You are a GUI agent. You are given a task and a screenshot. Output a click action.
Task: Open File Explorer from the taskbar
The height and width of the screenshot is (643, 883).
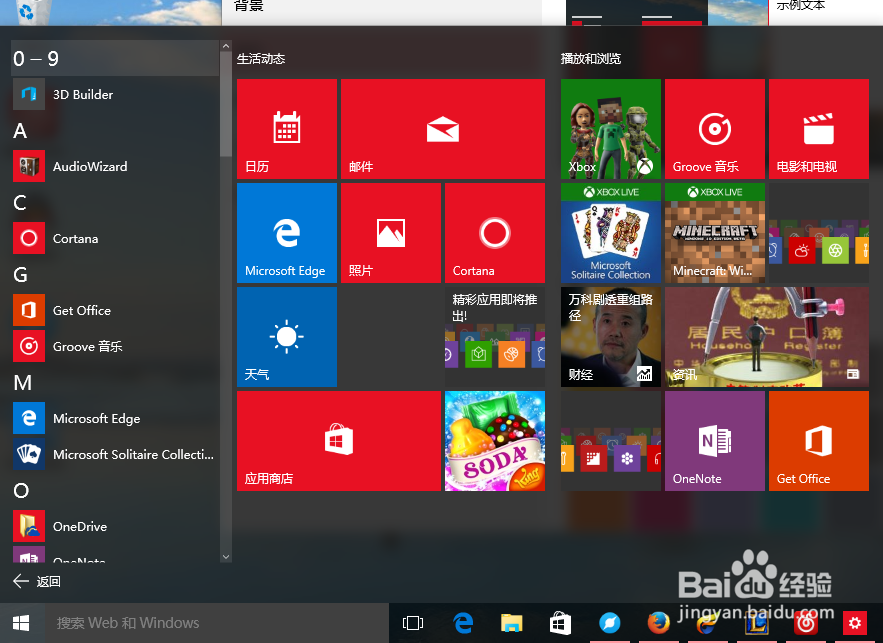(511, 623)
